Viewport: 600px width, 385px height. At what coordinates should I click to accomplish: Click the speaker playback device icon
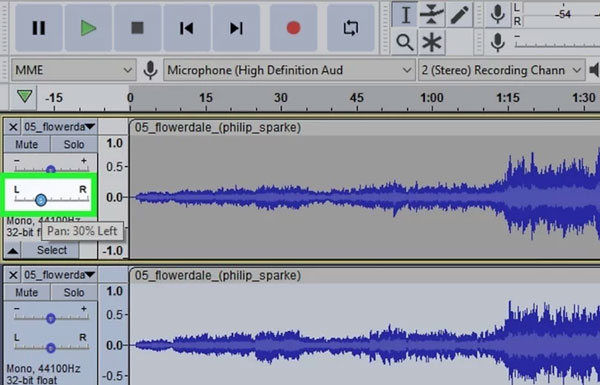[x=594, y=70]
